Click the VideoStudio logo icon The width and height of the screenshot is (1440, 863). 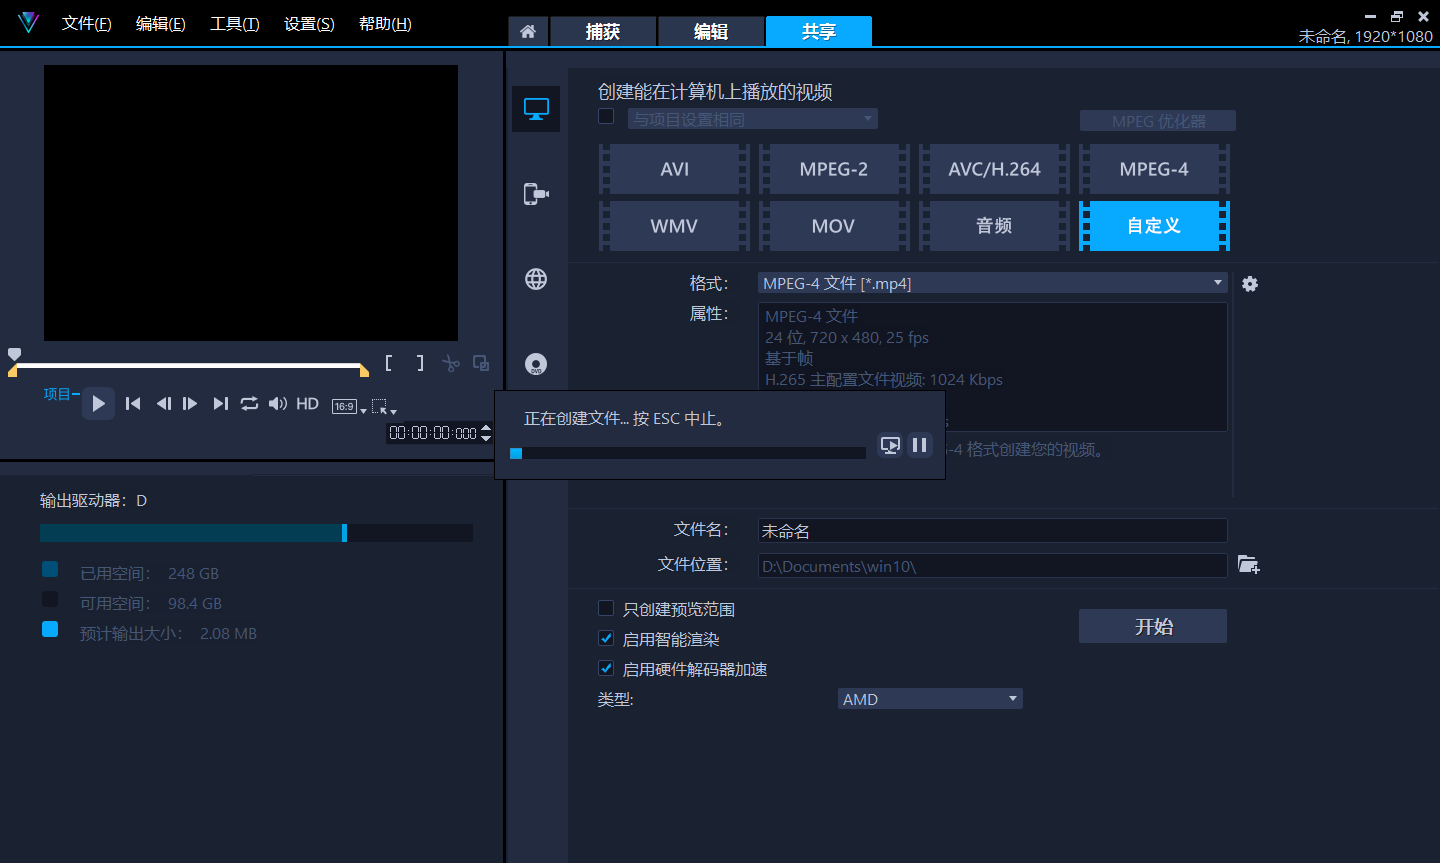[x=28, y=22]
